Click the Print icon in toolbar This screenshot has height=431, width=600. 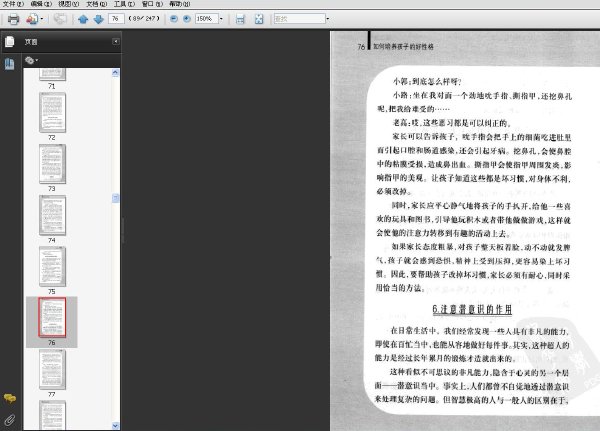click(13, 19)
